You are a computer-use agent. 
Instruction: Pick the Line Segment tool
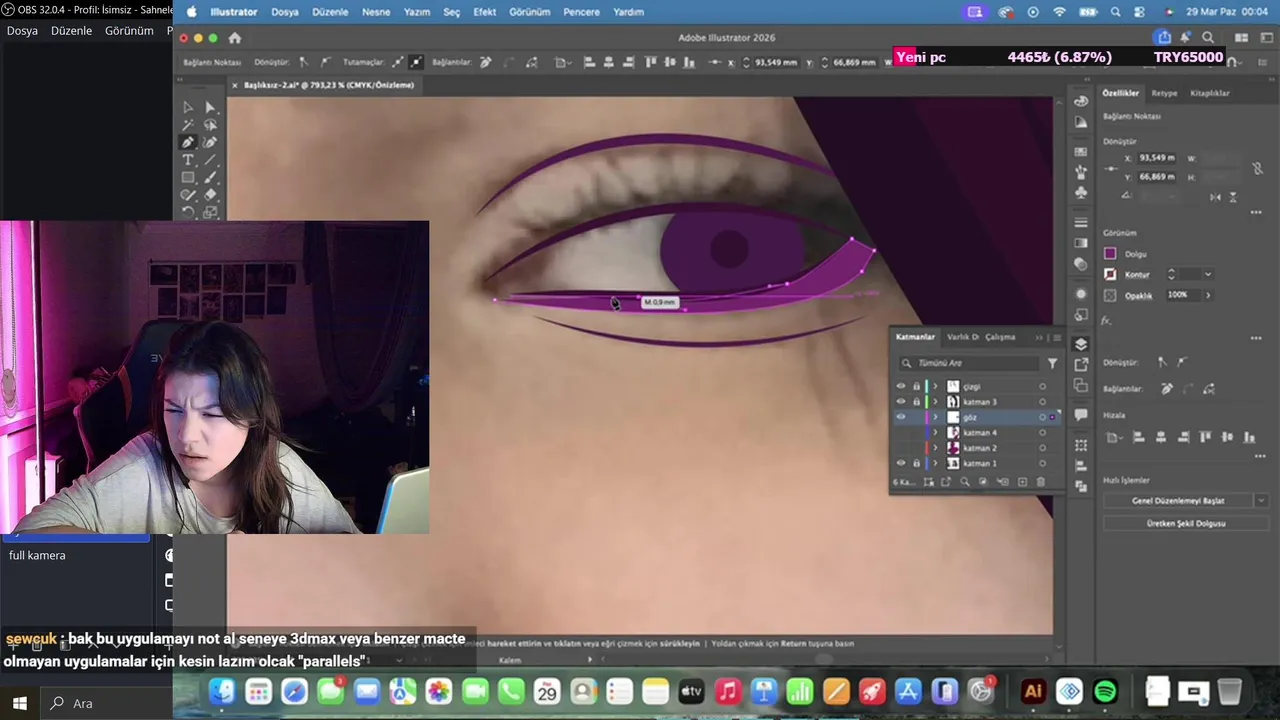pos(210,160)
